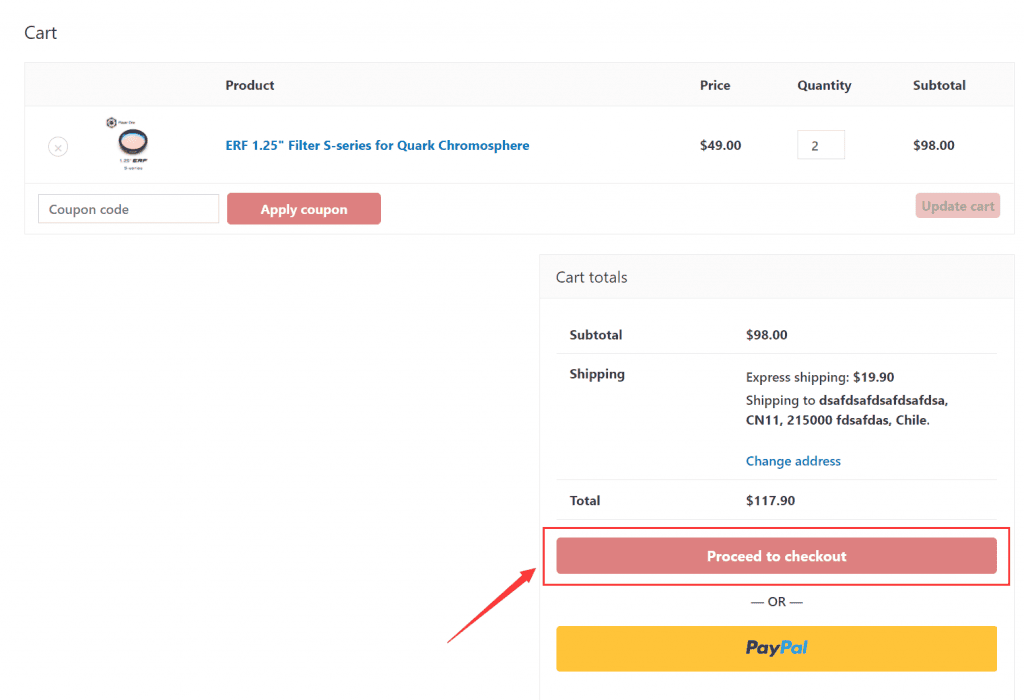
Task: Open the ERF 1.25" Filter product link
Action: tap(377, 146)
